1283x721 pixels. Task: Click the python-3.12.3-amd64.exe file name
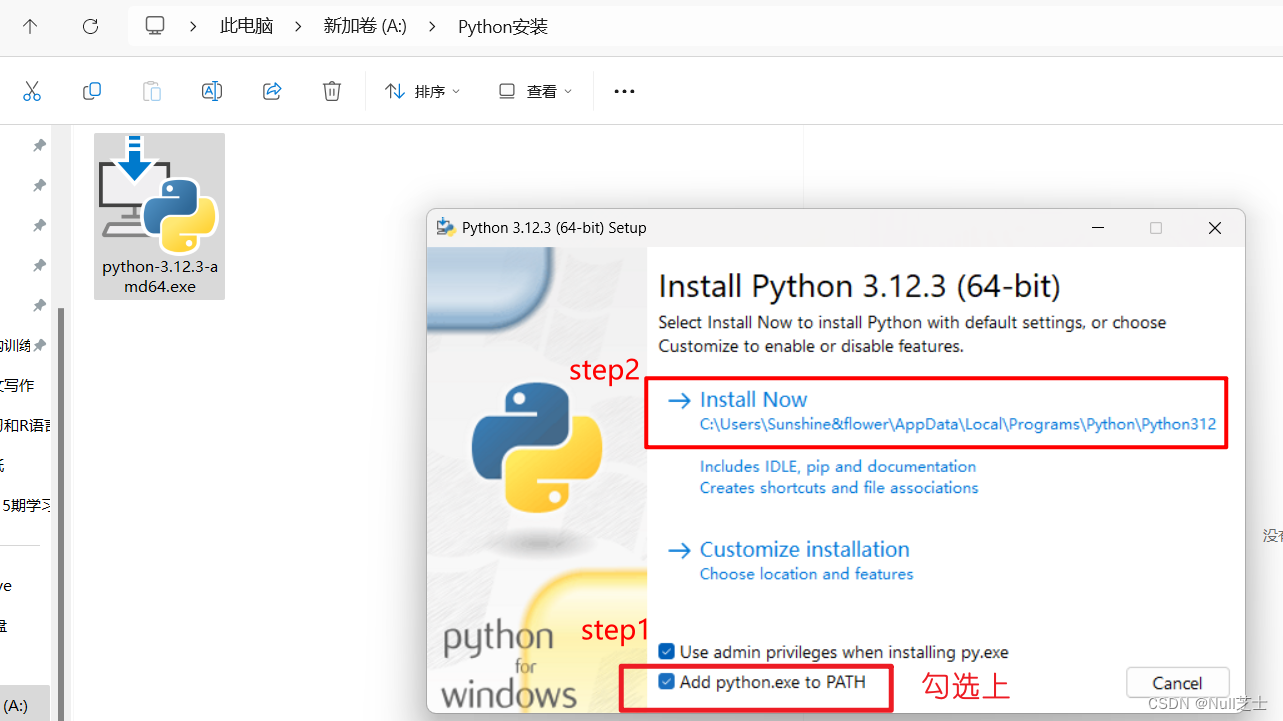coord(159,277)
